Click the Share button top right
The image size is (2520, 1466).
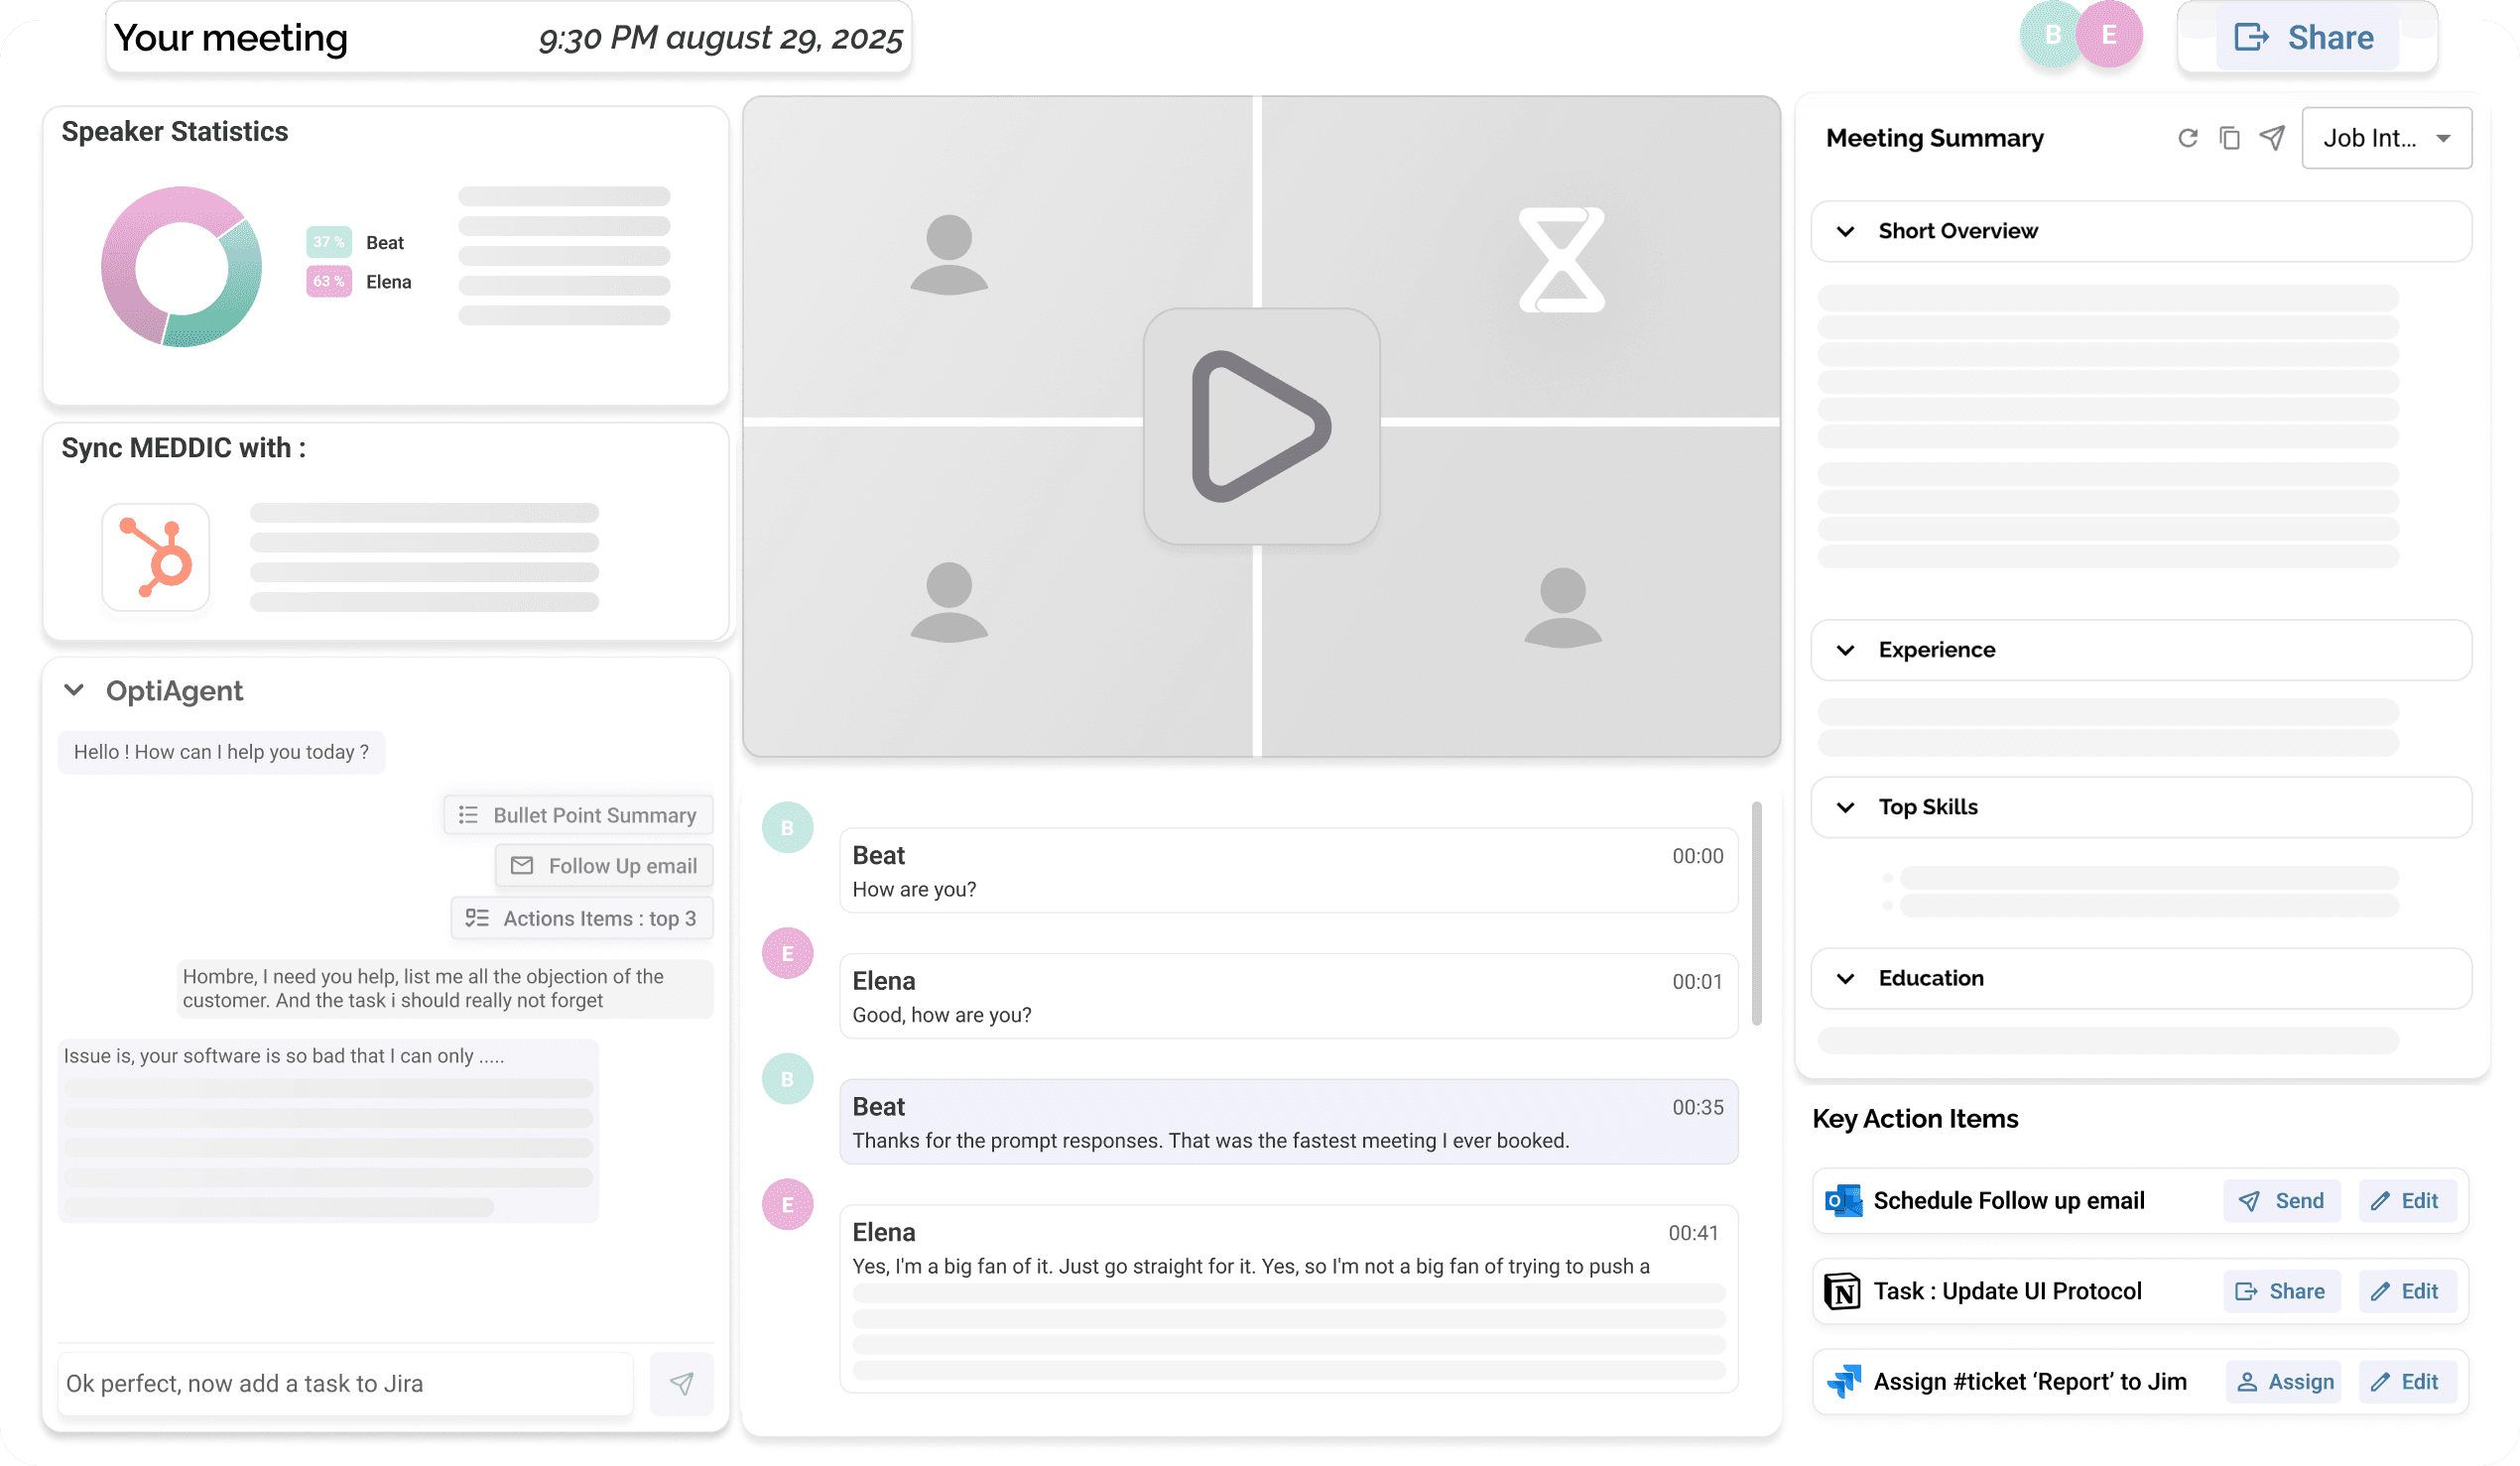point(2306,37)
